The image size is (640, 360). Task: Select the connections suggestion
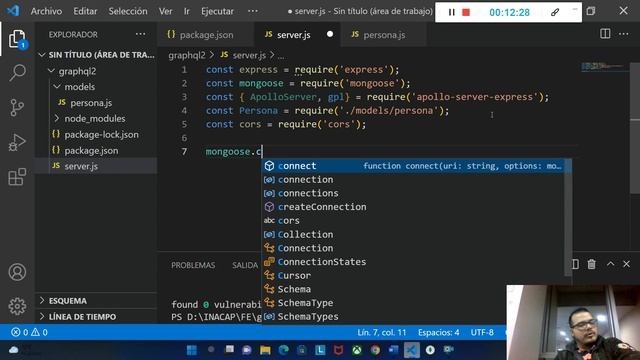coord(413,193)
